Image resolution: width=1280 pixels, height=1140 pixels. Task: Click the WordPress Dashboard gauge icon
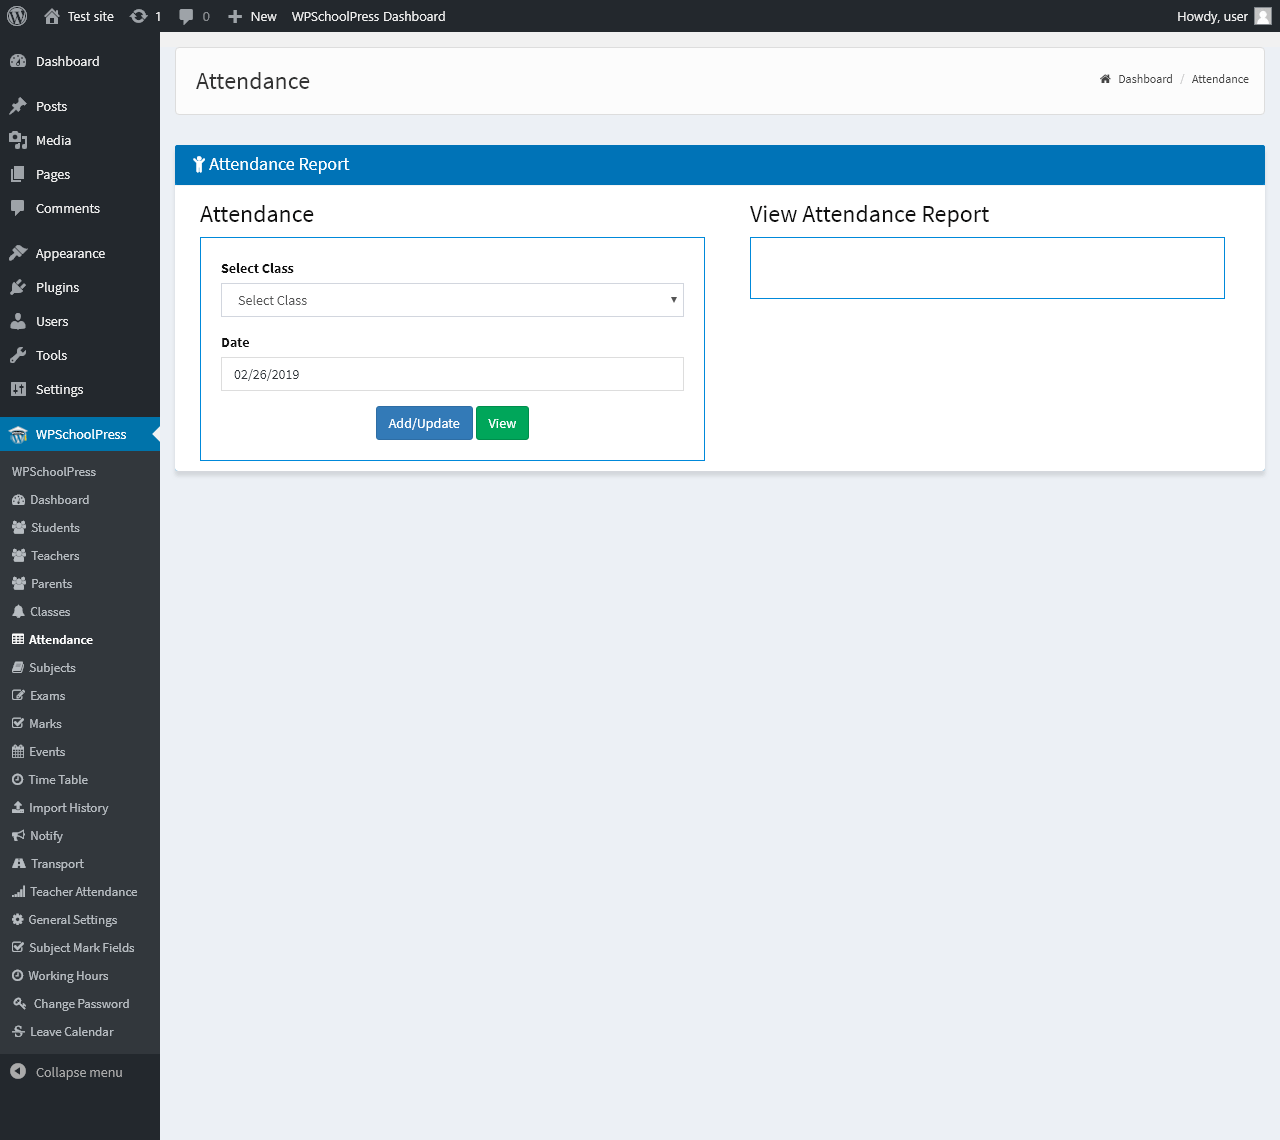coord(18,61)
